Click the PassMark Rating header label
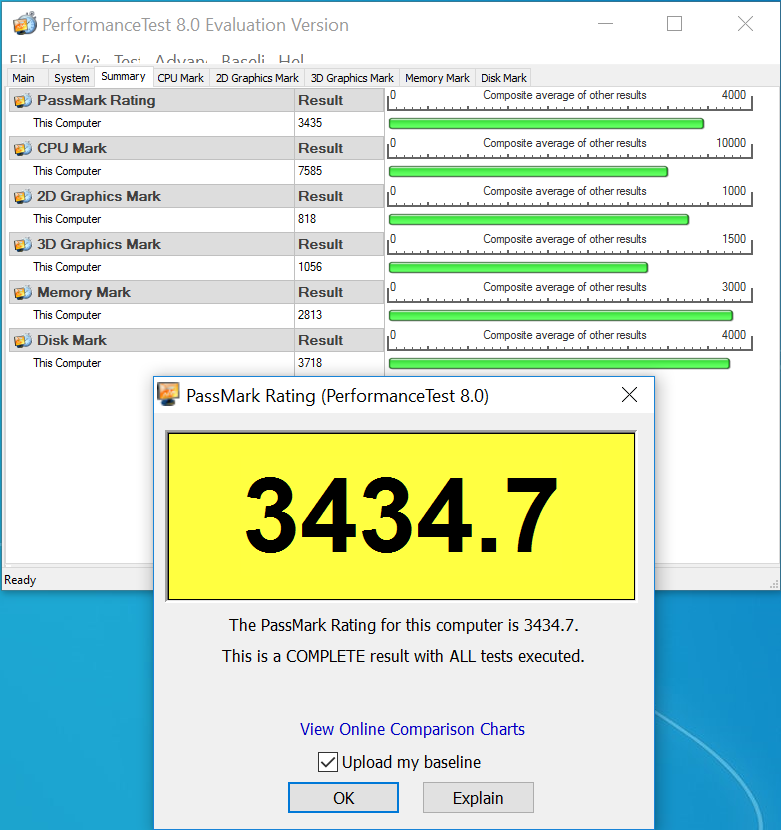The width and height of the screenshot is (781, 830). [x=96, y=100]
